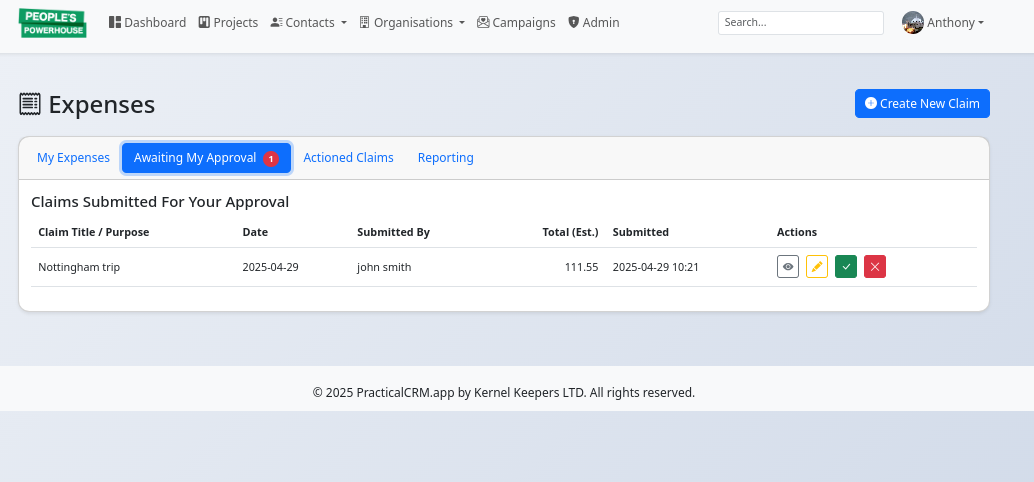Click the Contacts people icon
1034x482 pixels.
[x=276, y=22]
